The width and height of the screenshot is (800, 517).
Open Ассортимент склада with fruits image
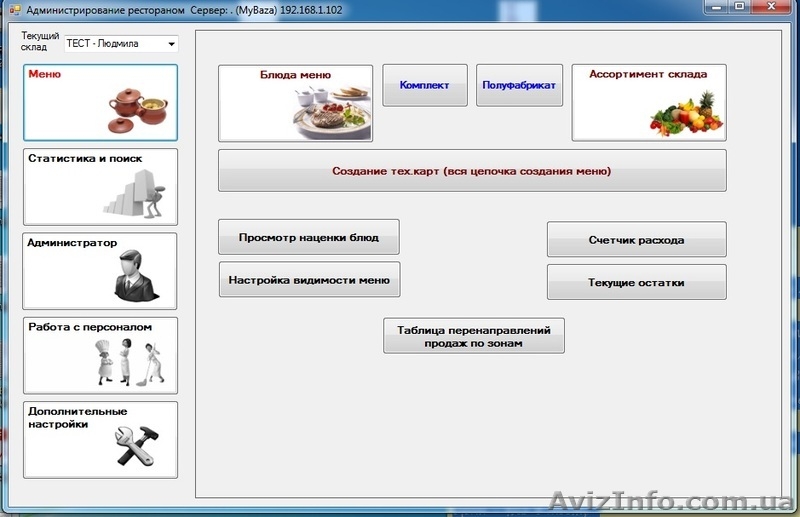[x=649, y=103]
